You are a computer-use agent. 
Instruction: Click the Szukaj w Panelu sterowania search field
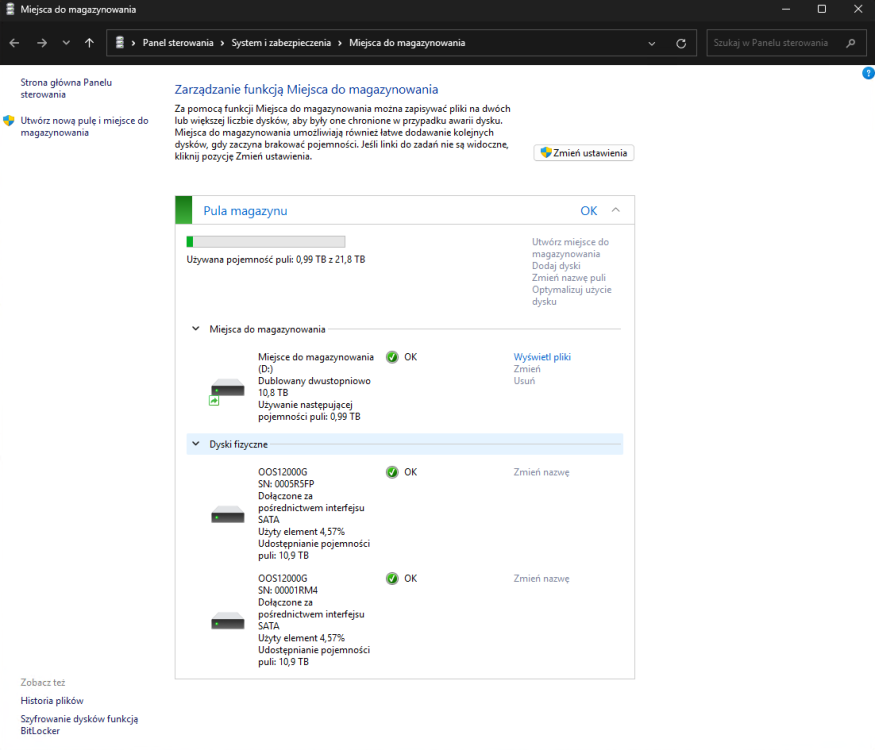pos(780,42)
